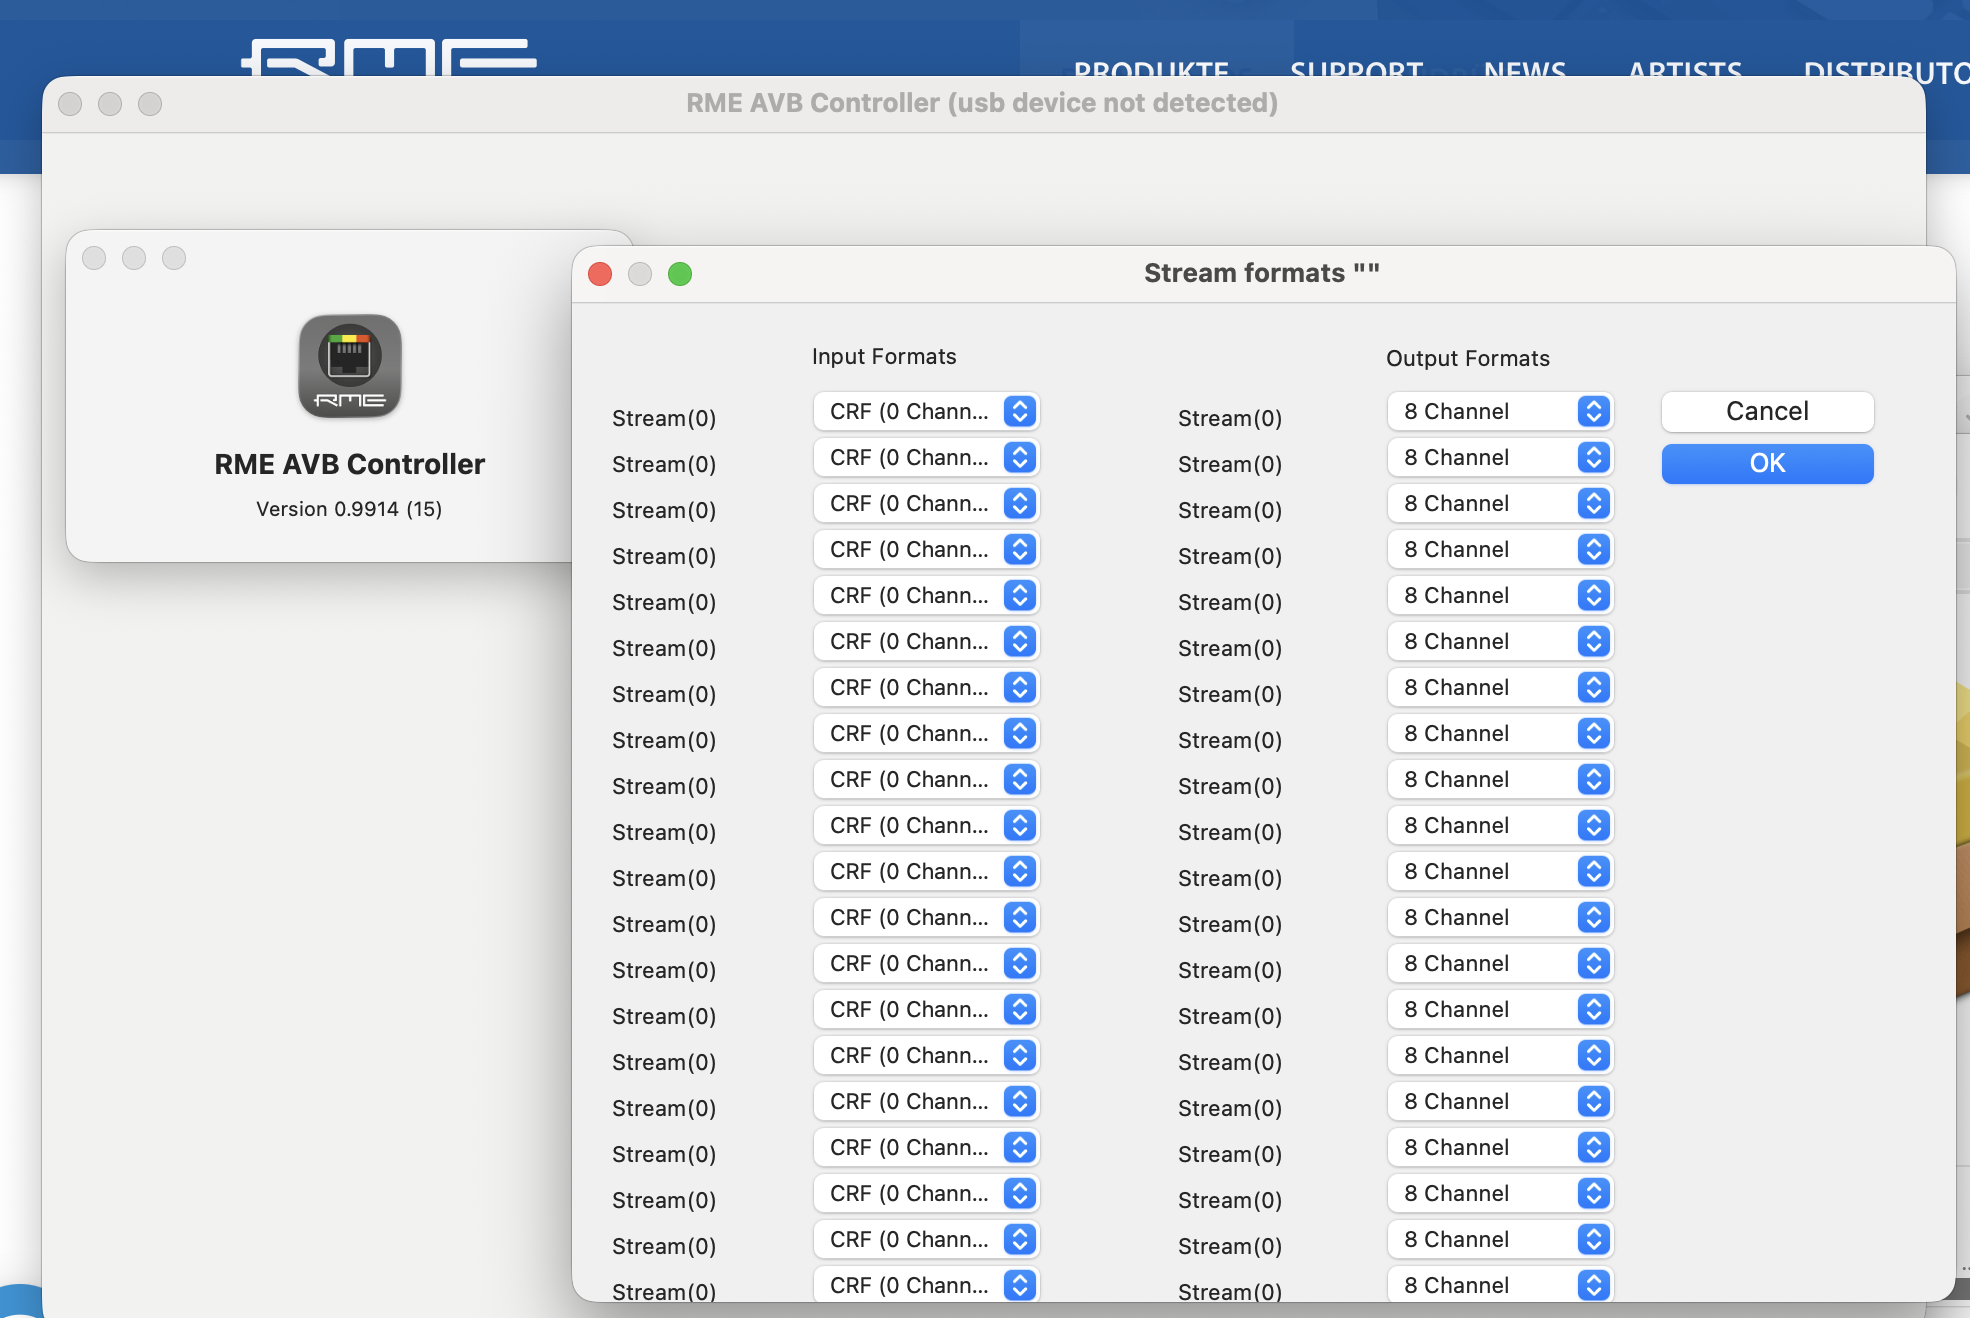Open NEWS in the website navigation
This screenshot has width=1970, height=1318.
[x=1525, y=68]
